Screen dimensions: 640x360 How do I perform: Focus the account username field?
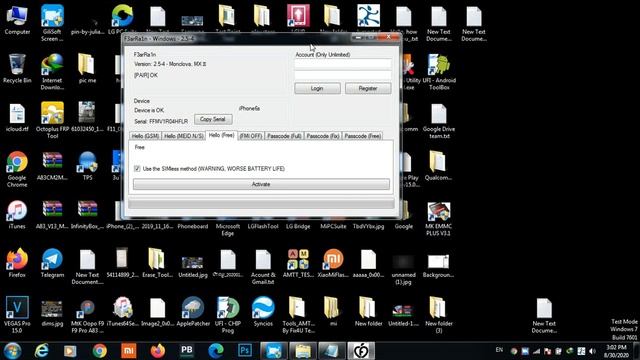(343, 64)
